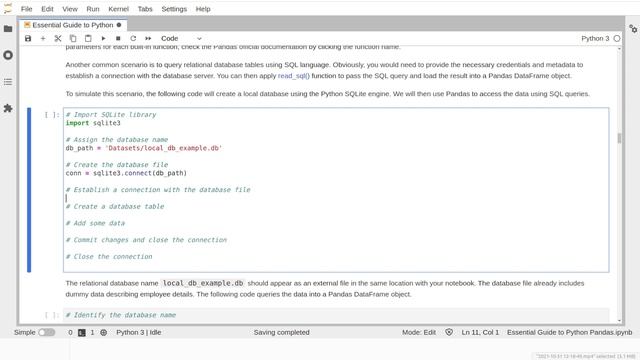Viewport: 640px width, 360px height.
Task: Run the selected cell
Action: (103, 38)
